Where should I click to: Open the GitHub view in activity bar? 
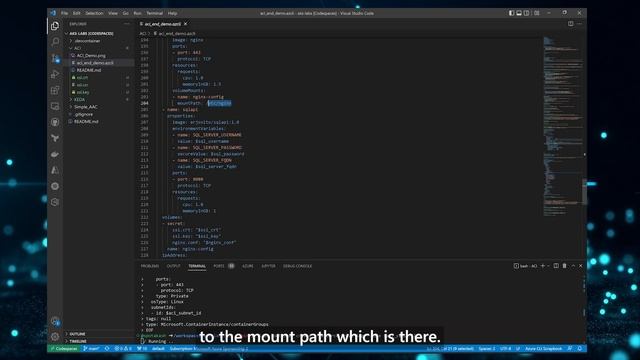55,122
